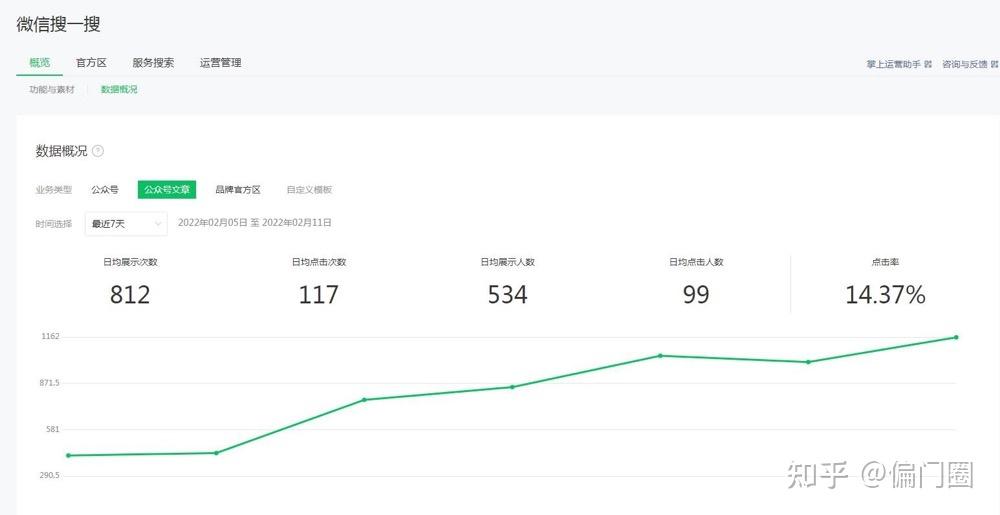The image size is (1000, 515).
Task: Click the 微信搜一搜 page title
Action: click(58, 25)
